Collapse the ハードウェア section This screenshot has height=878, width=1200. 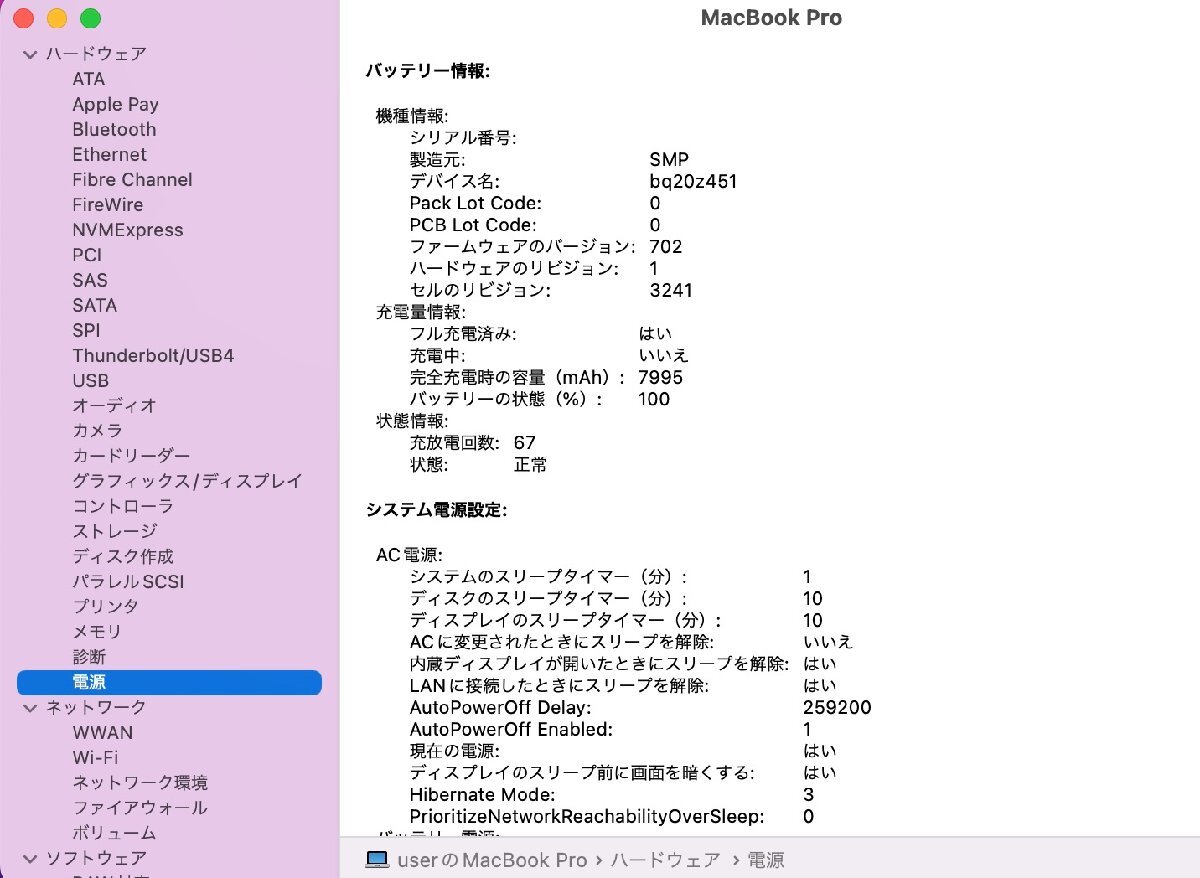pyautogui.click(x=29, y=53)
